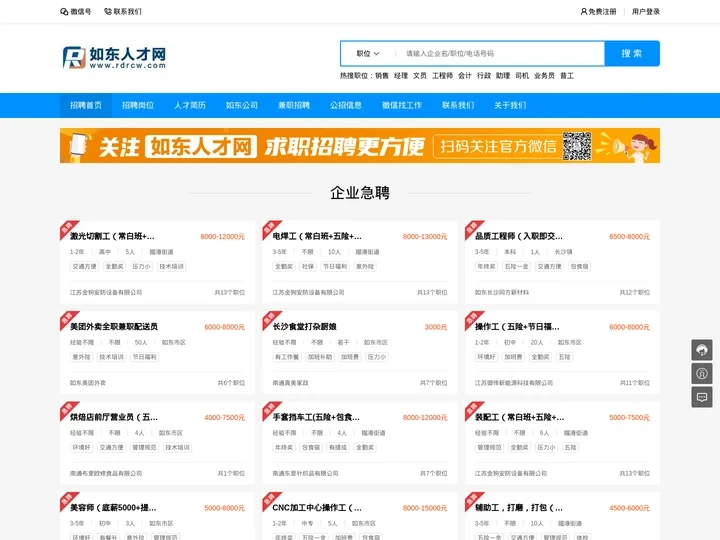Open job 烘焙店前厅营业员 listing

(113, 417)
